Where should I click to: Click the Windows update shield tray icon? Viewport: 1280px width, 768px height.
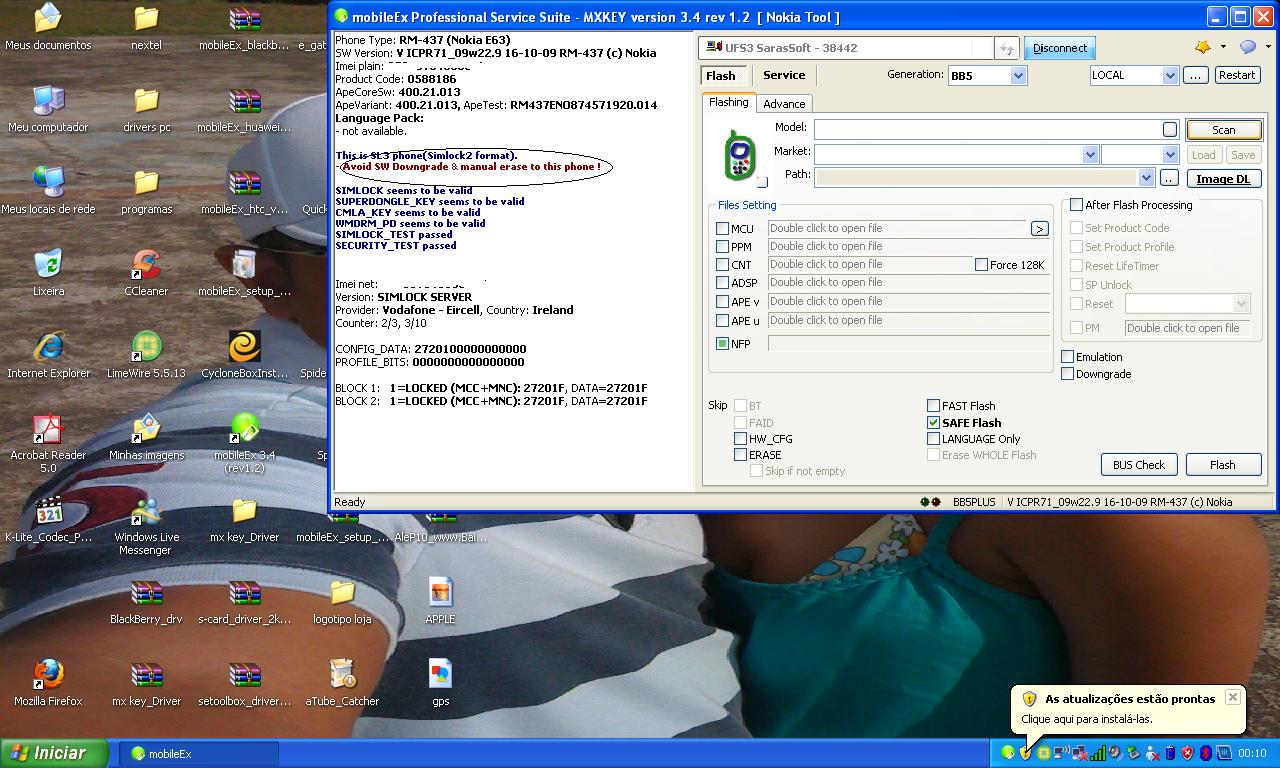pos(1026,753)
